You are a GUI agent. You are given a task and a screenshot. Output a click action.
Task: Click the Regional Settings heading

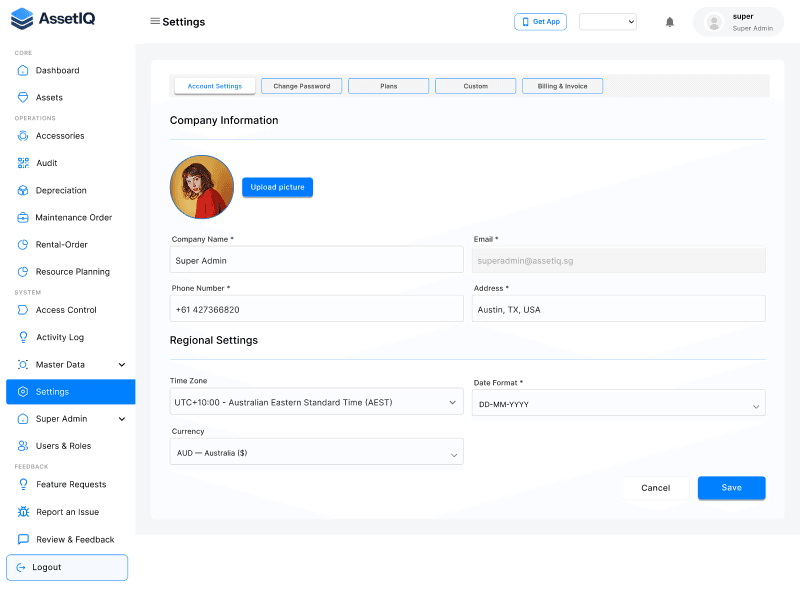(214, 340)
